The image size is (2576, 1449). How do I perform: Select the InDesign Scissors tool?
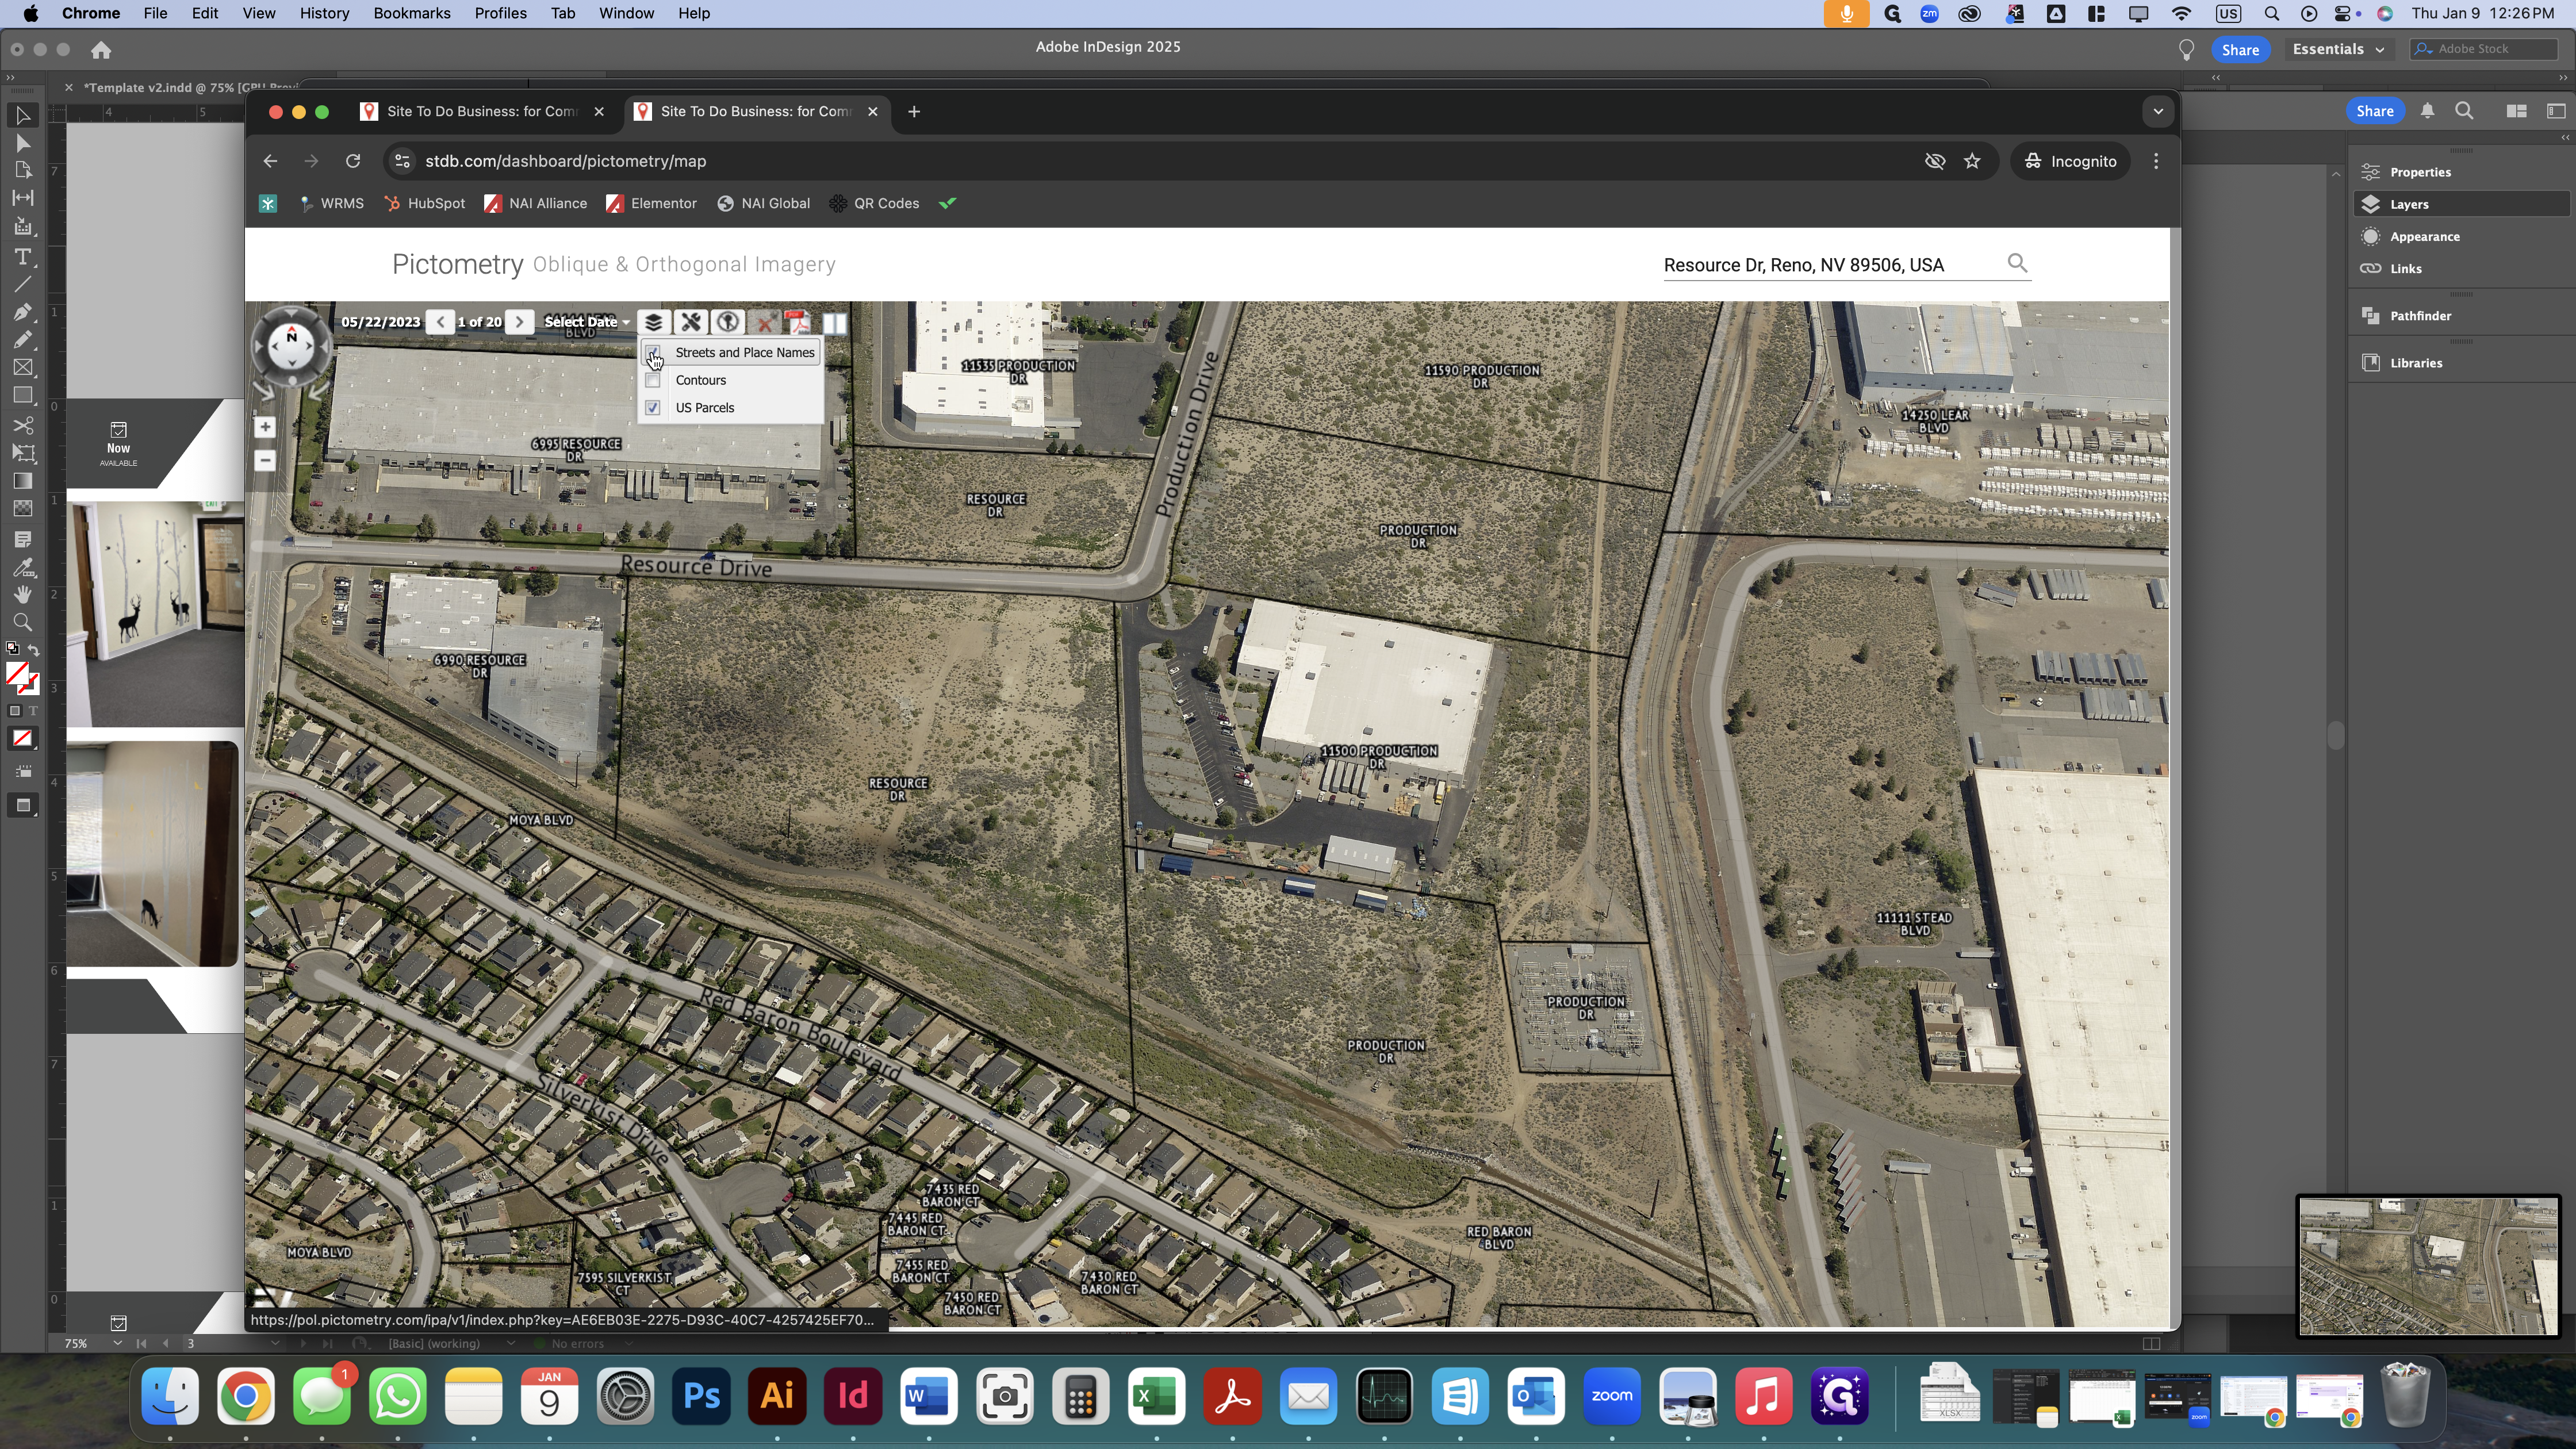point(23,425)
